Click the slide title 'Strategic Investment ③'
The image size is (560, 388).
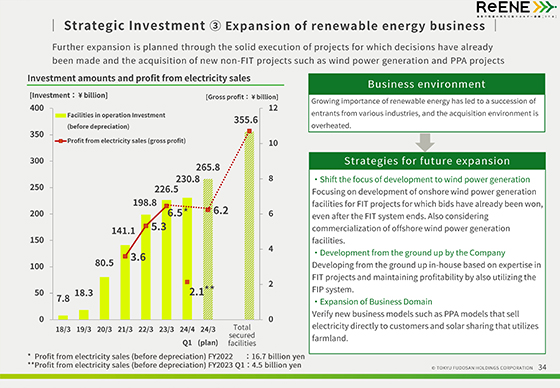point(142,26)
